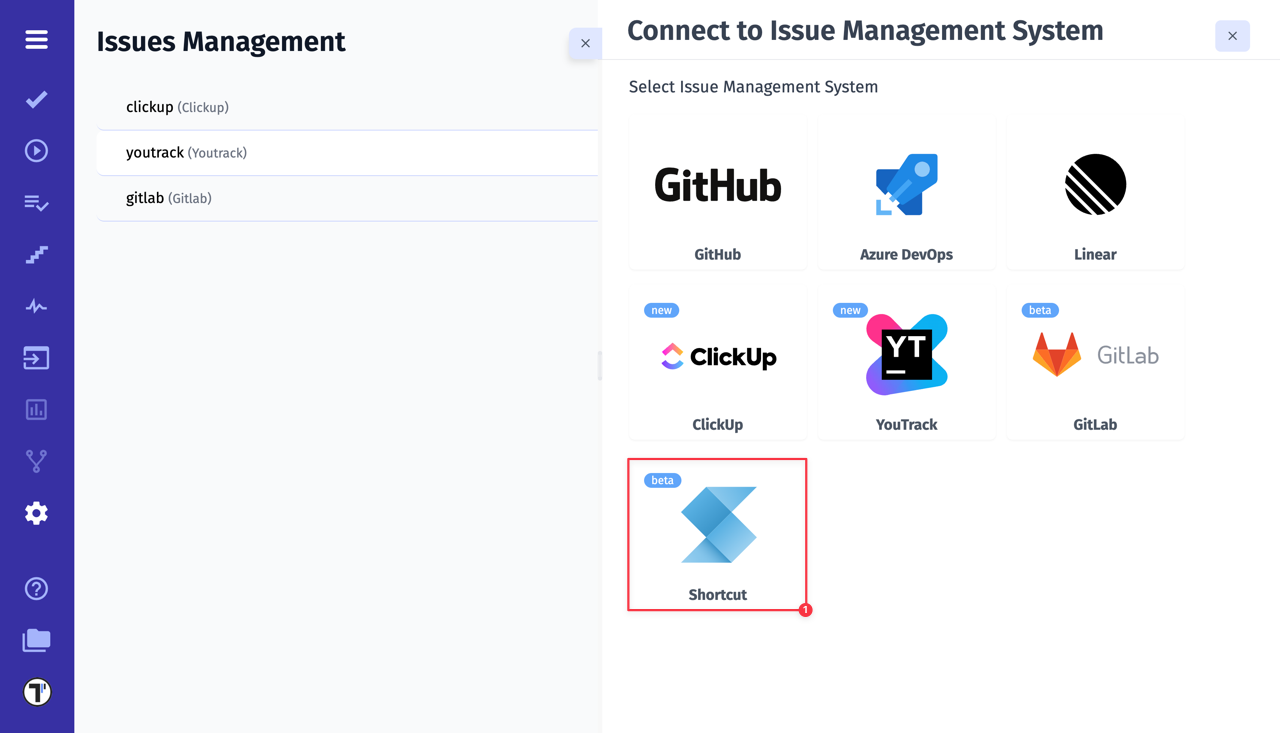Select the GitLab beta integration card
Image resolution: width=1280 pixels, height=733 pixels.
tap(1095, 363)
